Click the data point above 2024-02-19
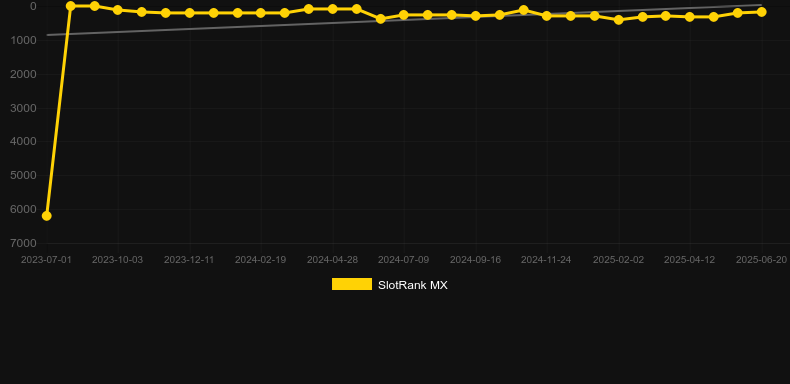790x384 pixels. [261, 13]
